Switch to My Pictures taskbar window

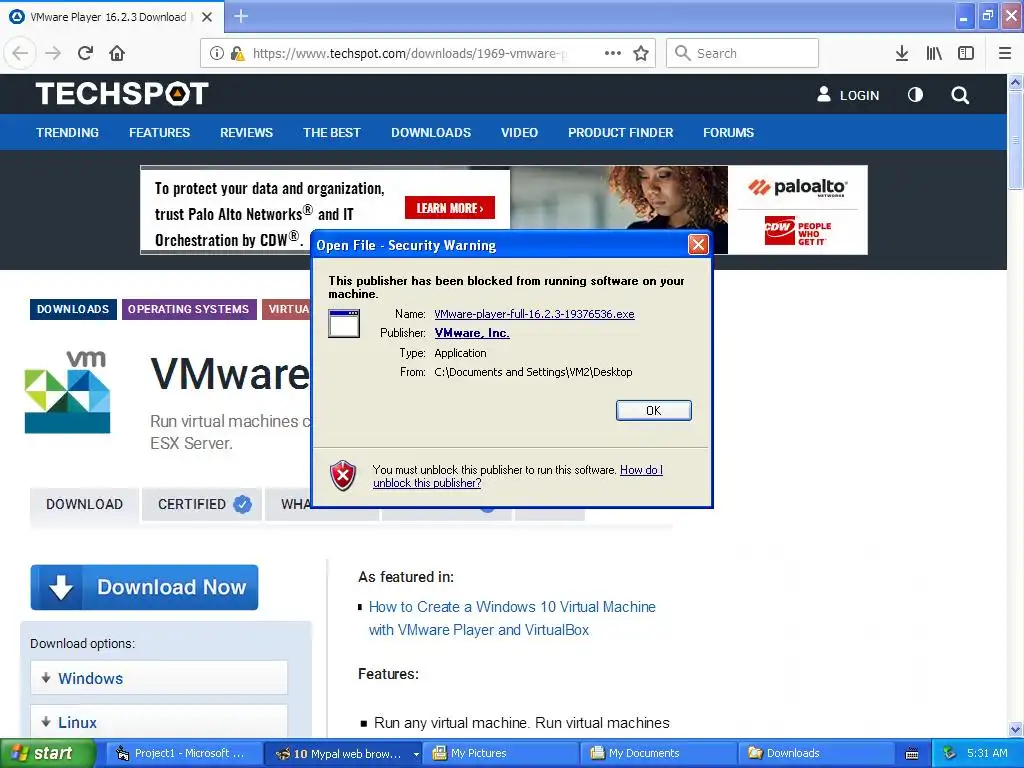[x=501, y=754]
